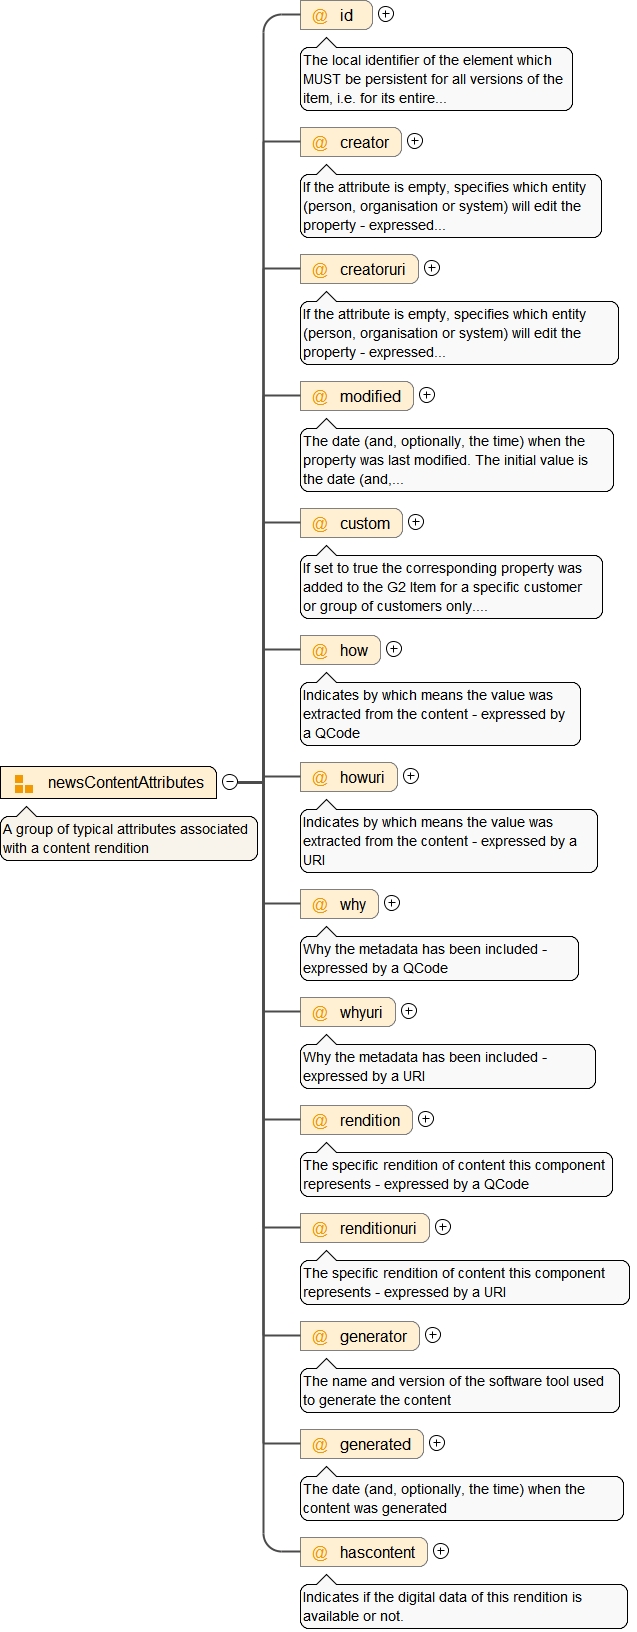Screen dimensions: 637x1632
Task: Expand the creator attribute plus button
Action: (415, 141)
